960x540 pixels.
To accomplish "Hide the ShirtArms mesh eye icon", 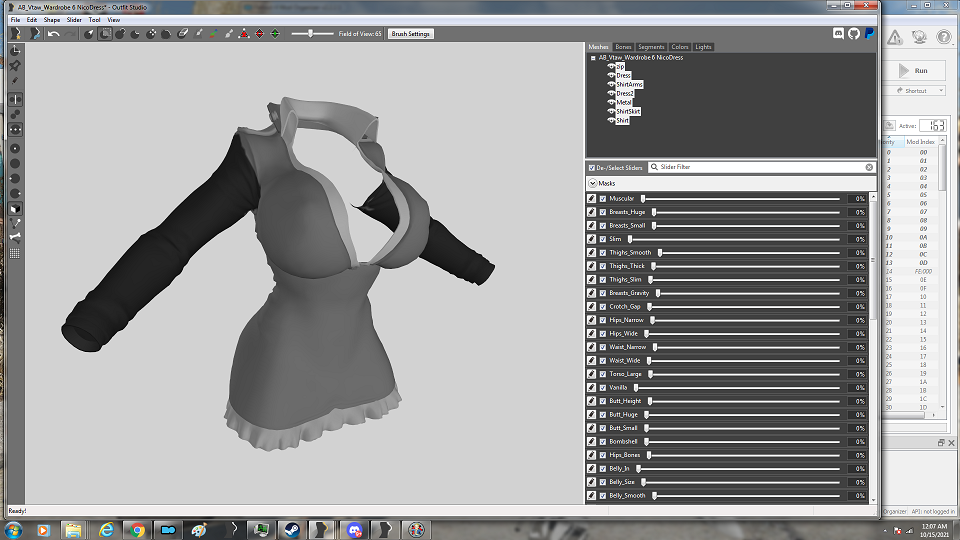I will 611,84.
